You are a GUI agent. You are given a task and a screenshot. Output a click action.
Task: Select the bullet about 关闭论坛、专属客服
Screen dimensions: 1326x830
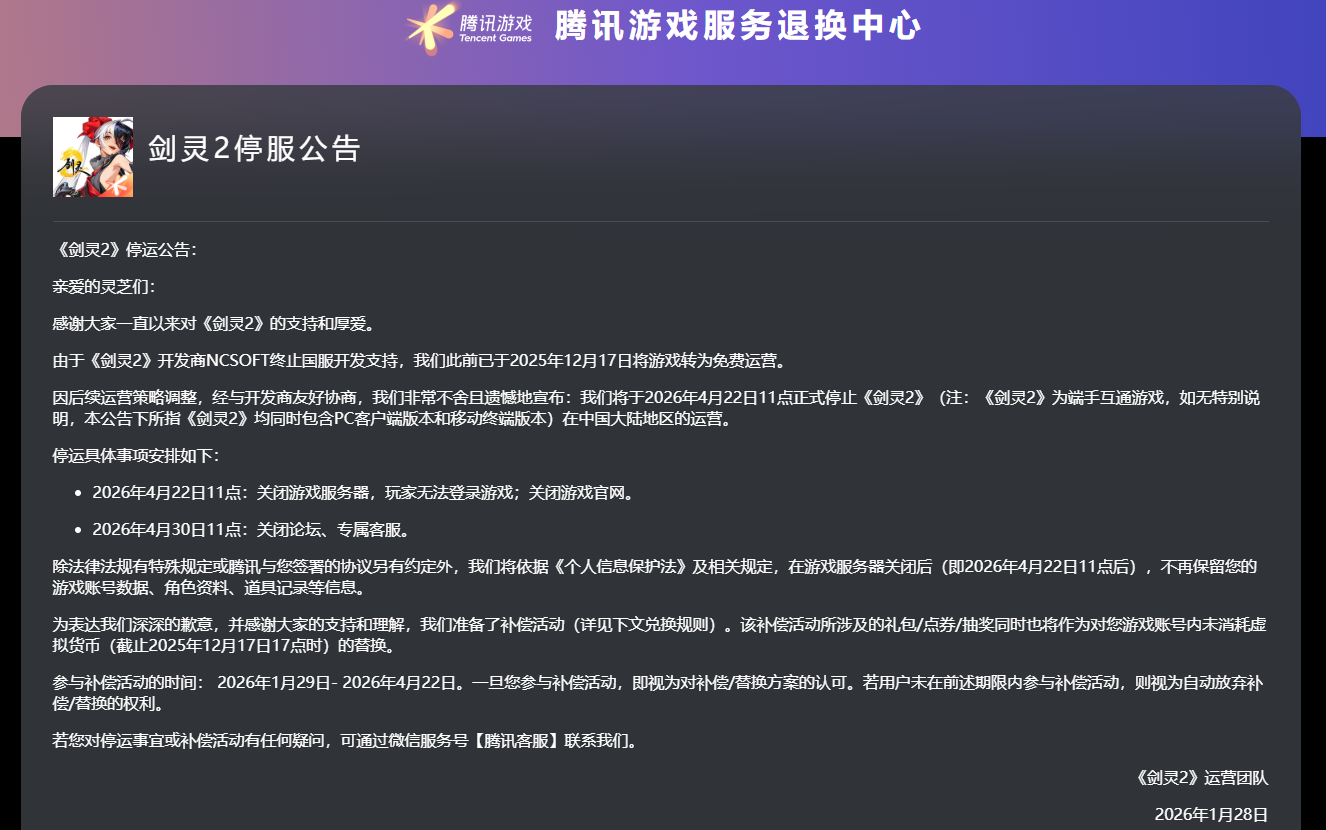click(250, 529)
